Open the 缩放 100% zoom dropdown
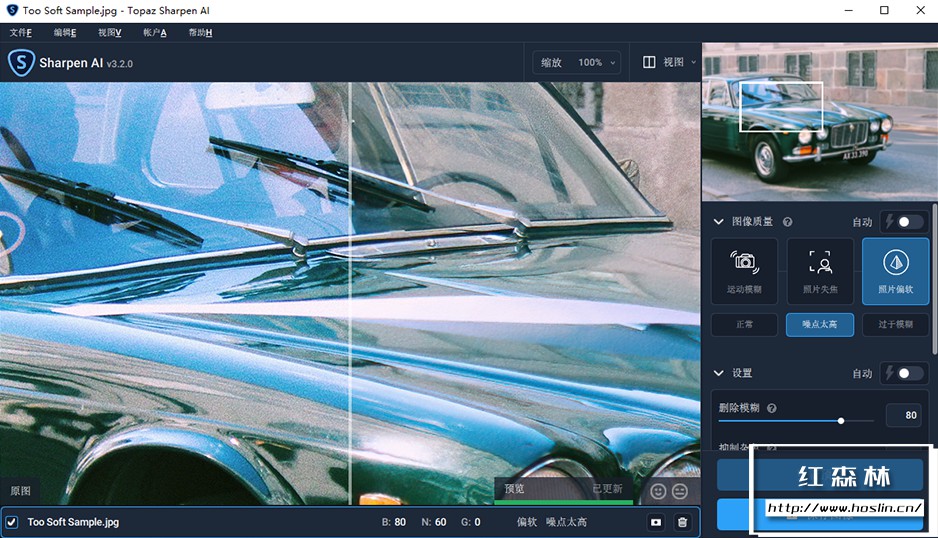The width and height of the screenshot is (938, 538). pos(577,62)
